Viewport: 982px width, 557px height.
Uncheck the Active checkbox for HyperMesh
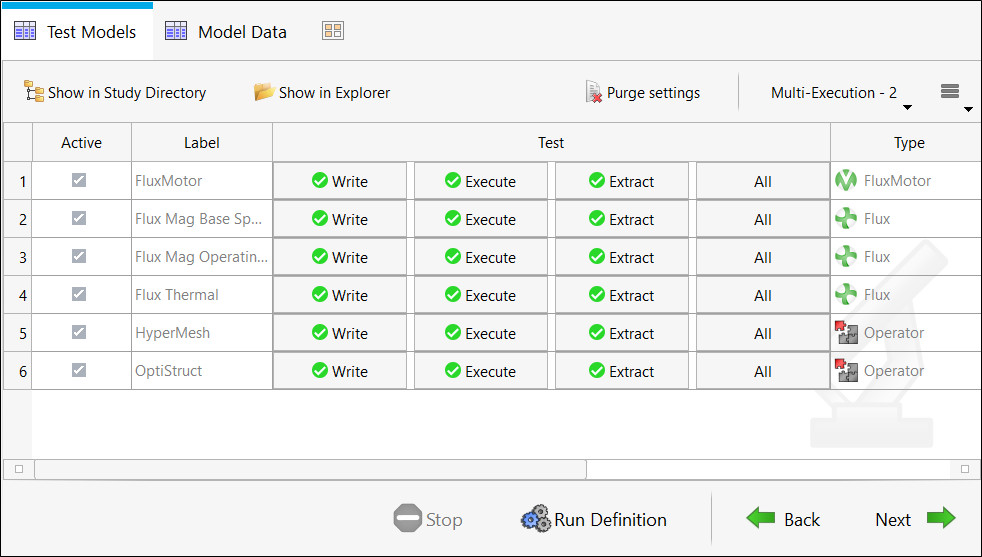click(x=79, y=332)
